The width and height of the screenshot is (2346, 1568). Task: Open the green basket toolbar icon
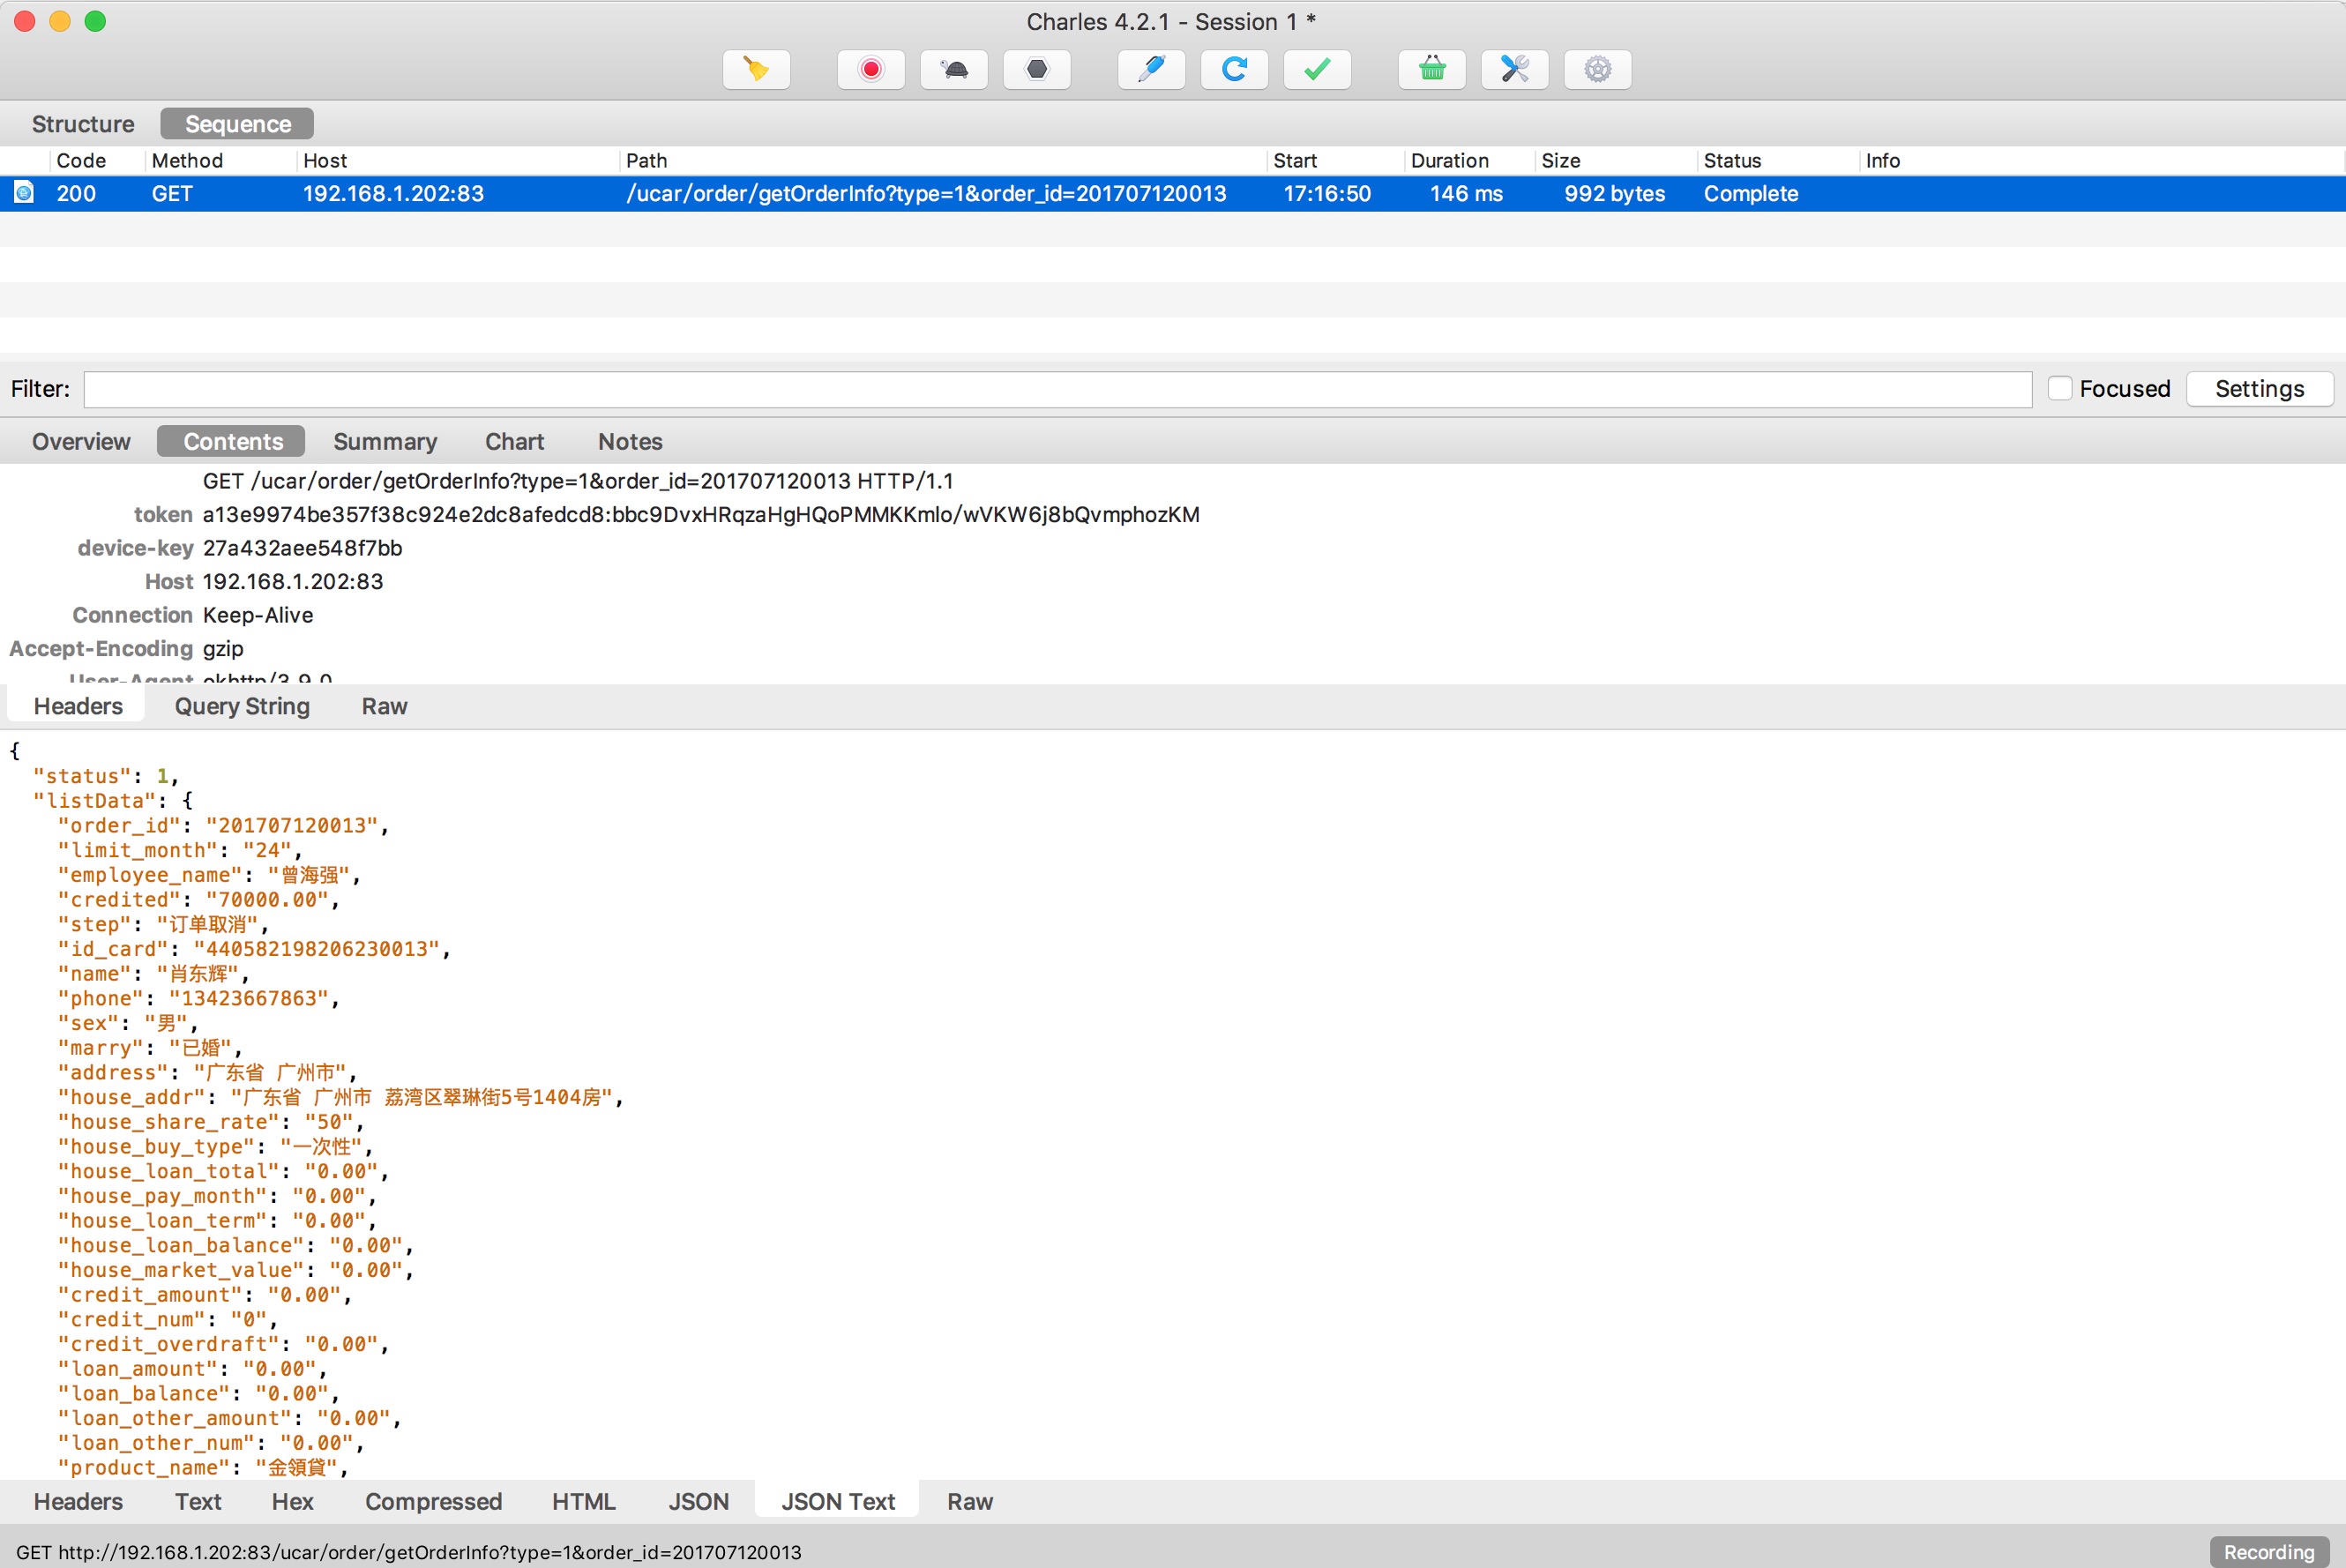(1433, 69)
